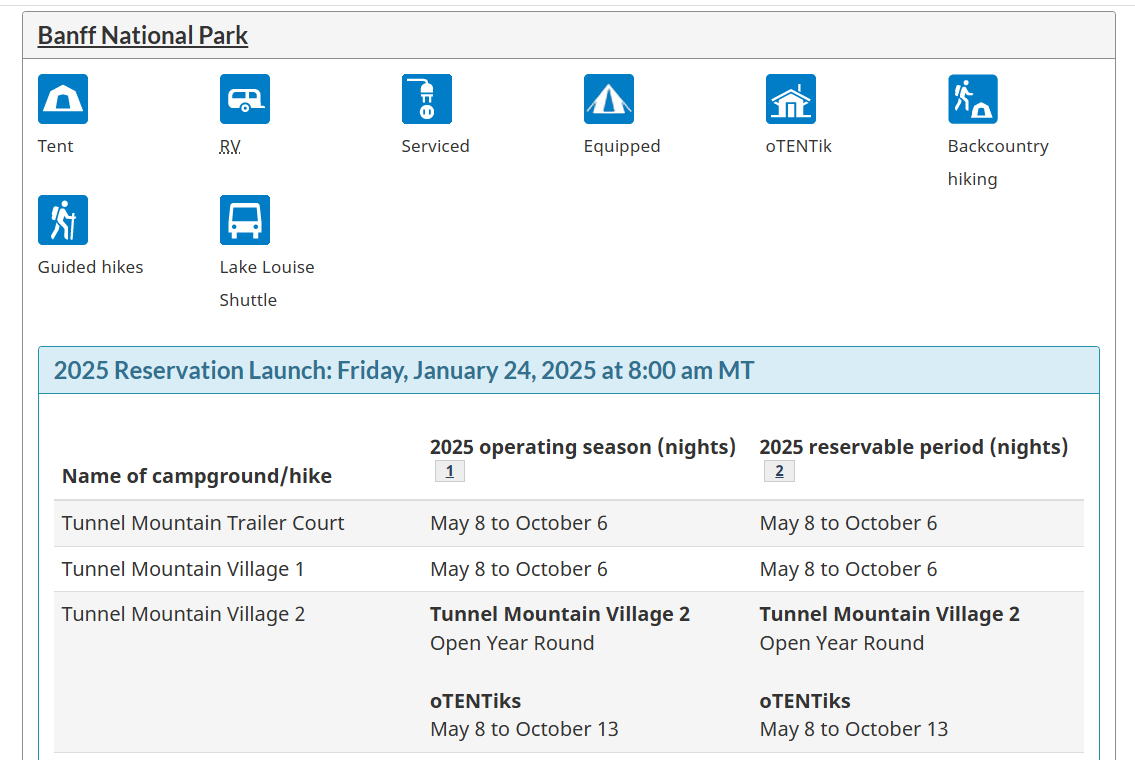Click the Equipped label text
Screen dimensions: 1135x760
(622, 147)
